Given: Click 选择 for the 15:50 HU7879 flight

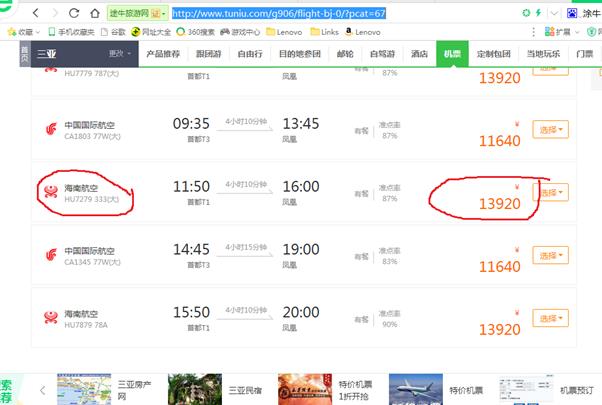Looking at the screenshot, I should click(550, 318).
